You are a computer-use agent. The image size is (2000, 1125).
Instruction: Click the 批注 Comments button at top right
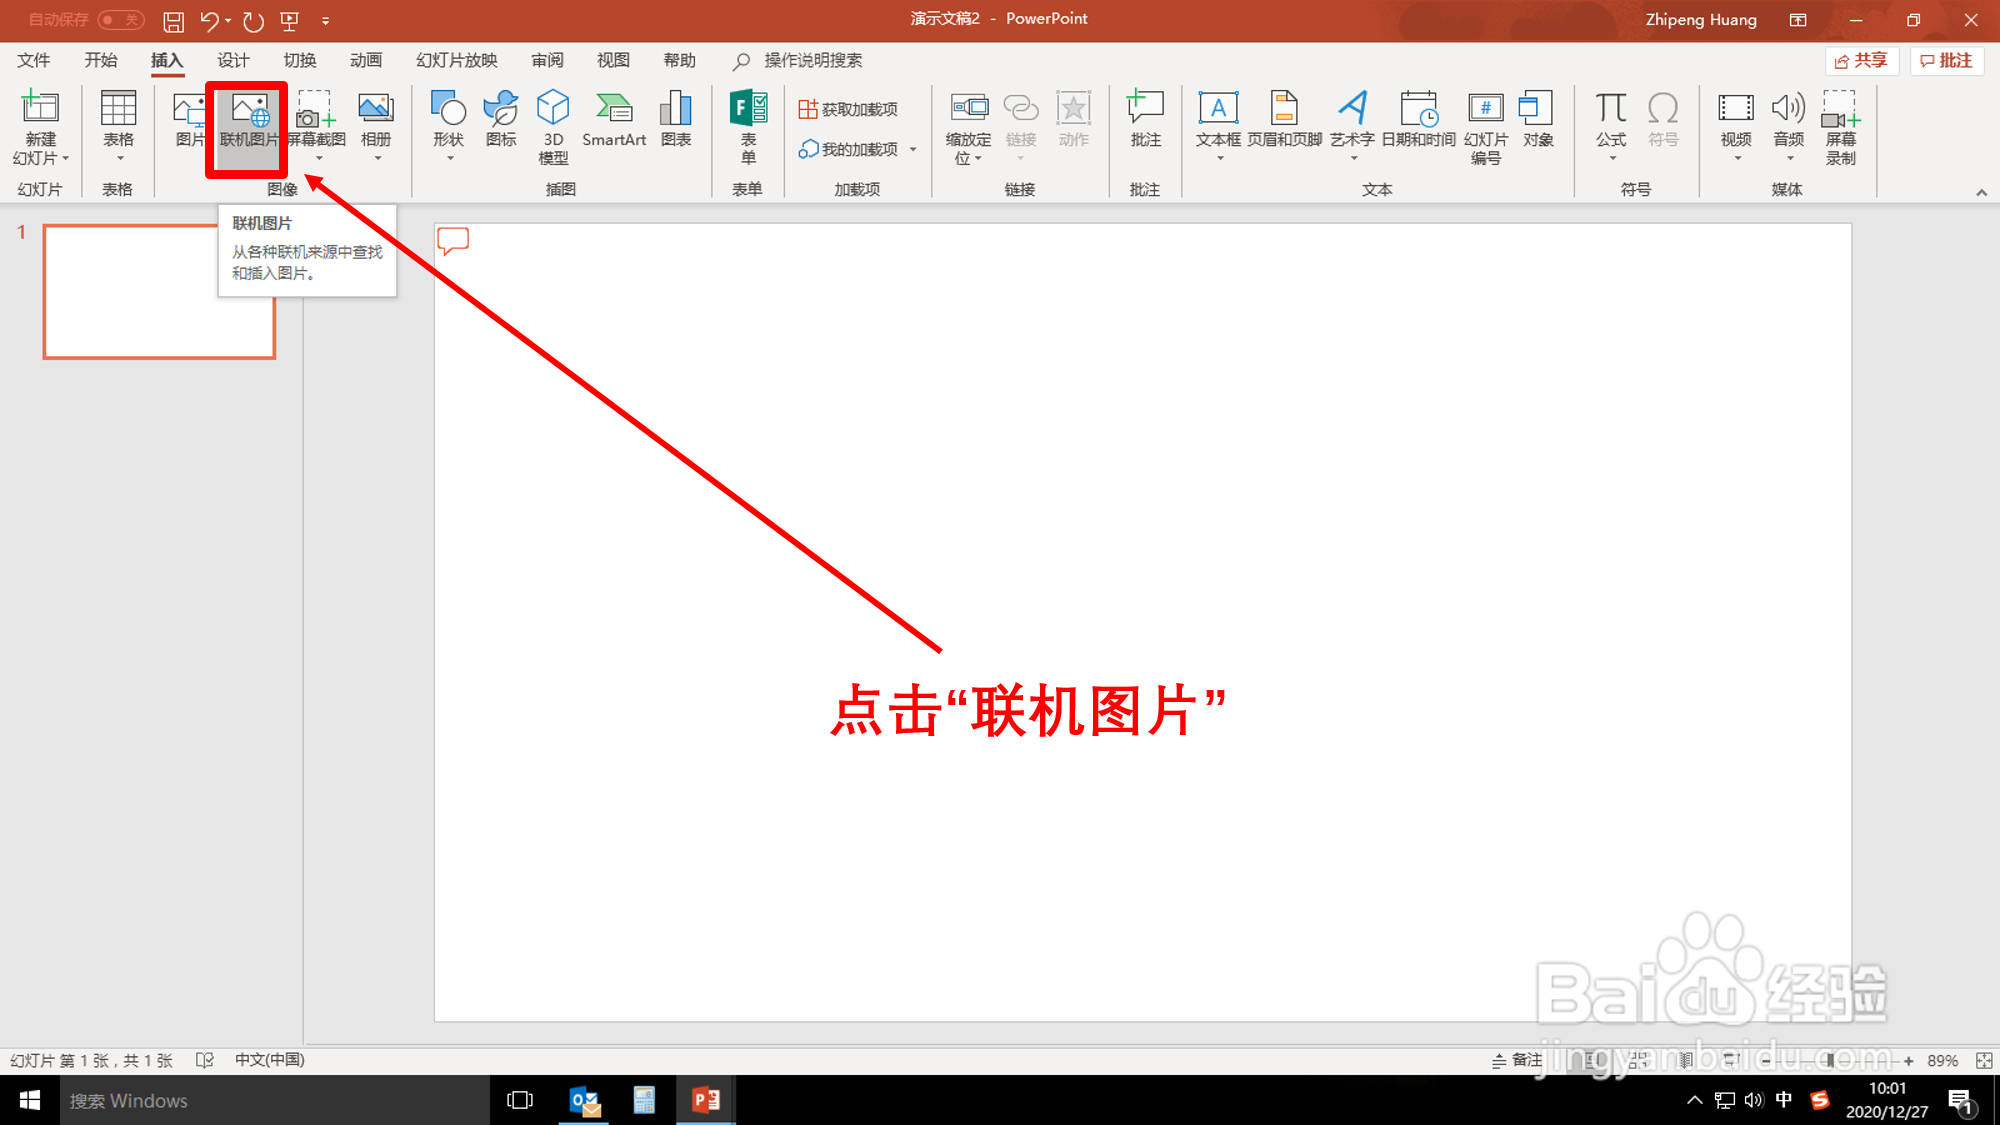click(x=1946, y=61)
